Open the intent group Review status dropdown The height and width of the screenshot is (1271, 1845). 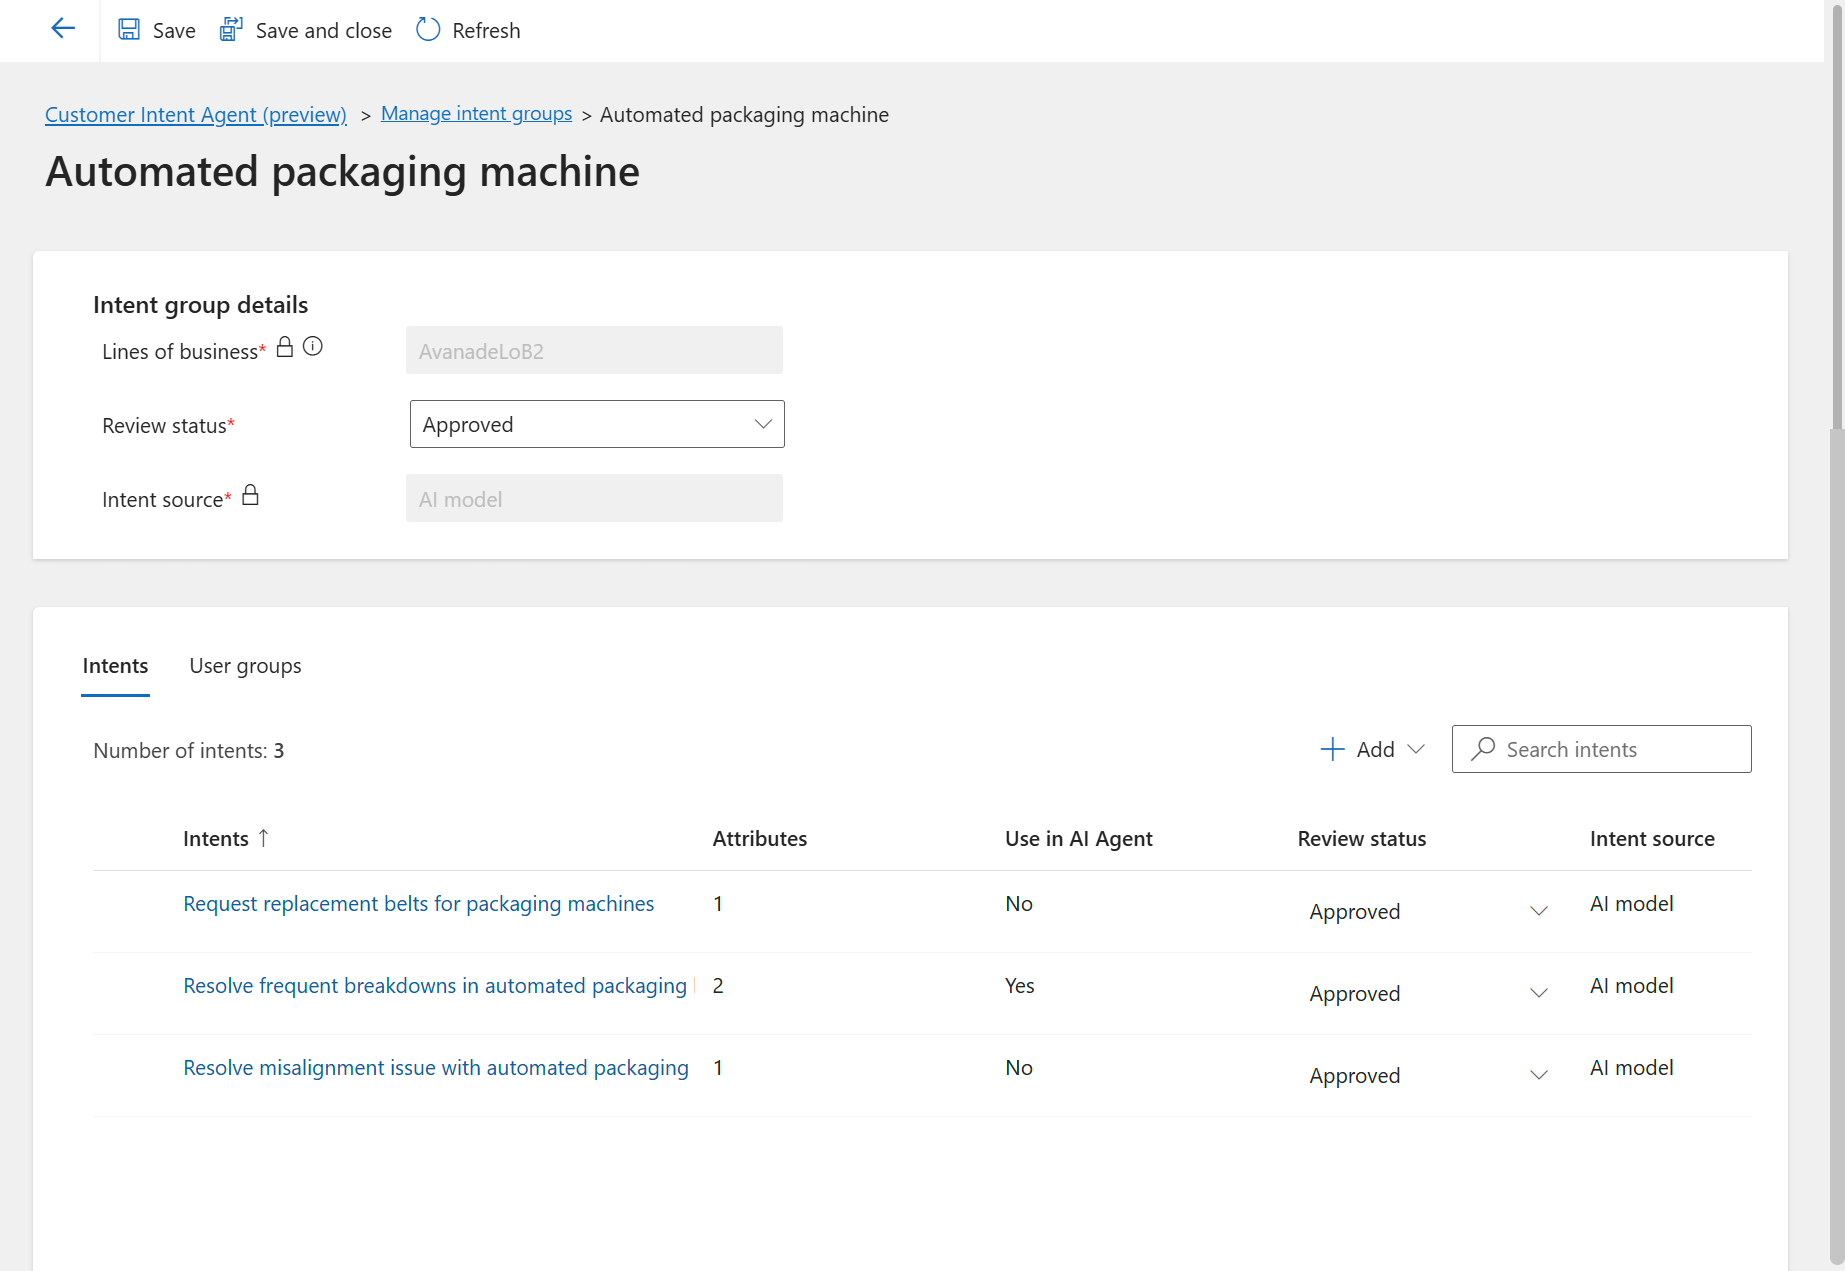tap(597, 425)
